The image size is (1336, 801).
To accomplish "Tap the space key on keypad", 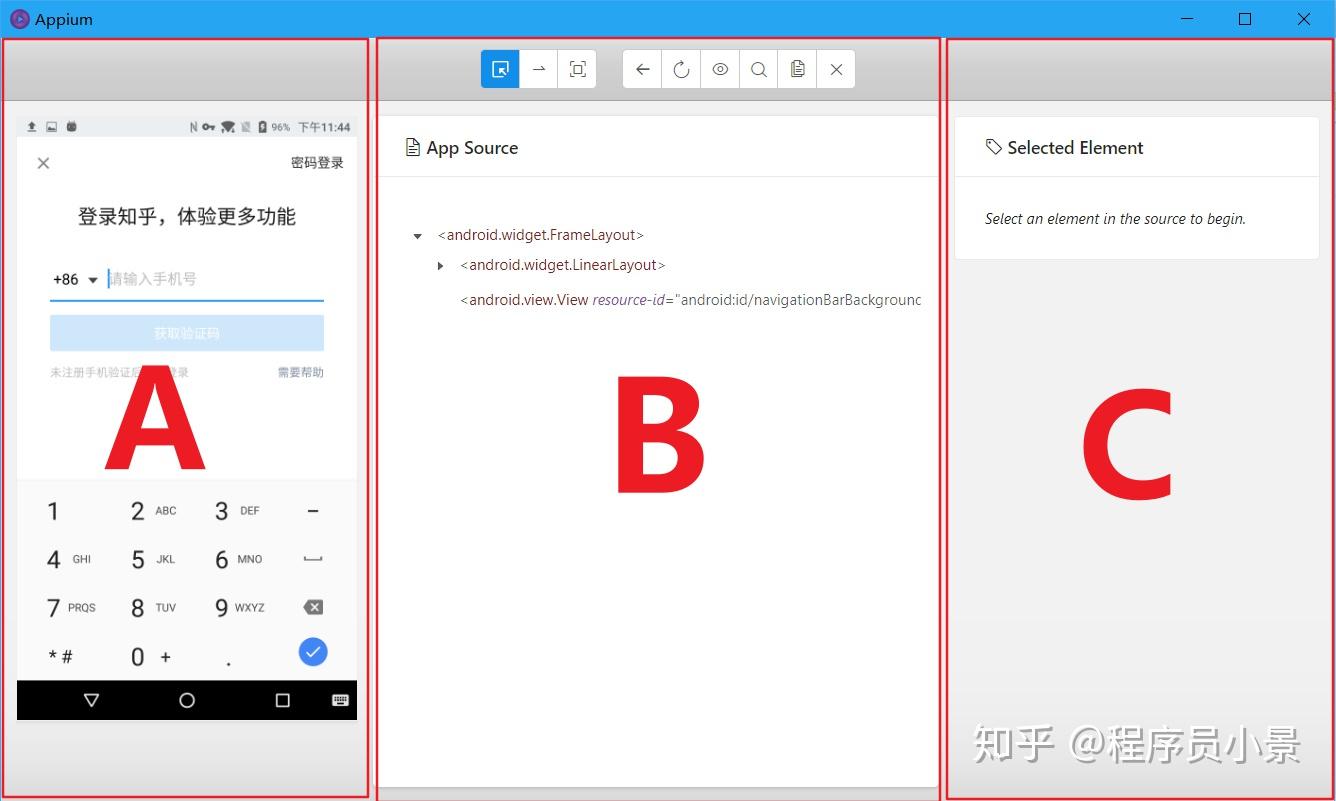I will (313, 560).
